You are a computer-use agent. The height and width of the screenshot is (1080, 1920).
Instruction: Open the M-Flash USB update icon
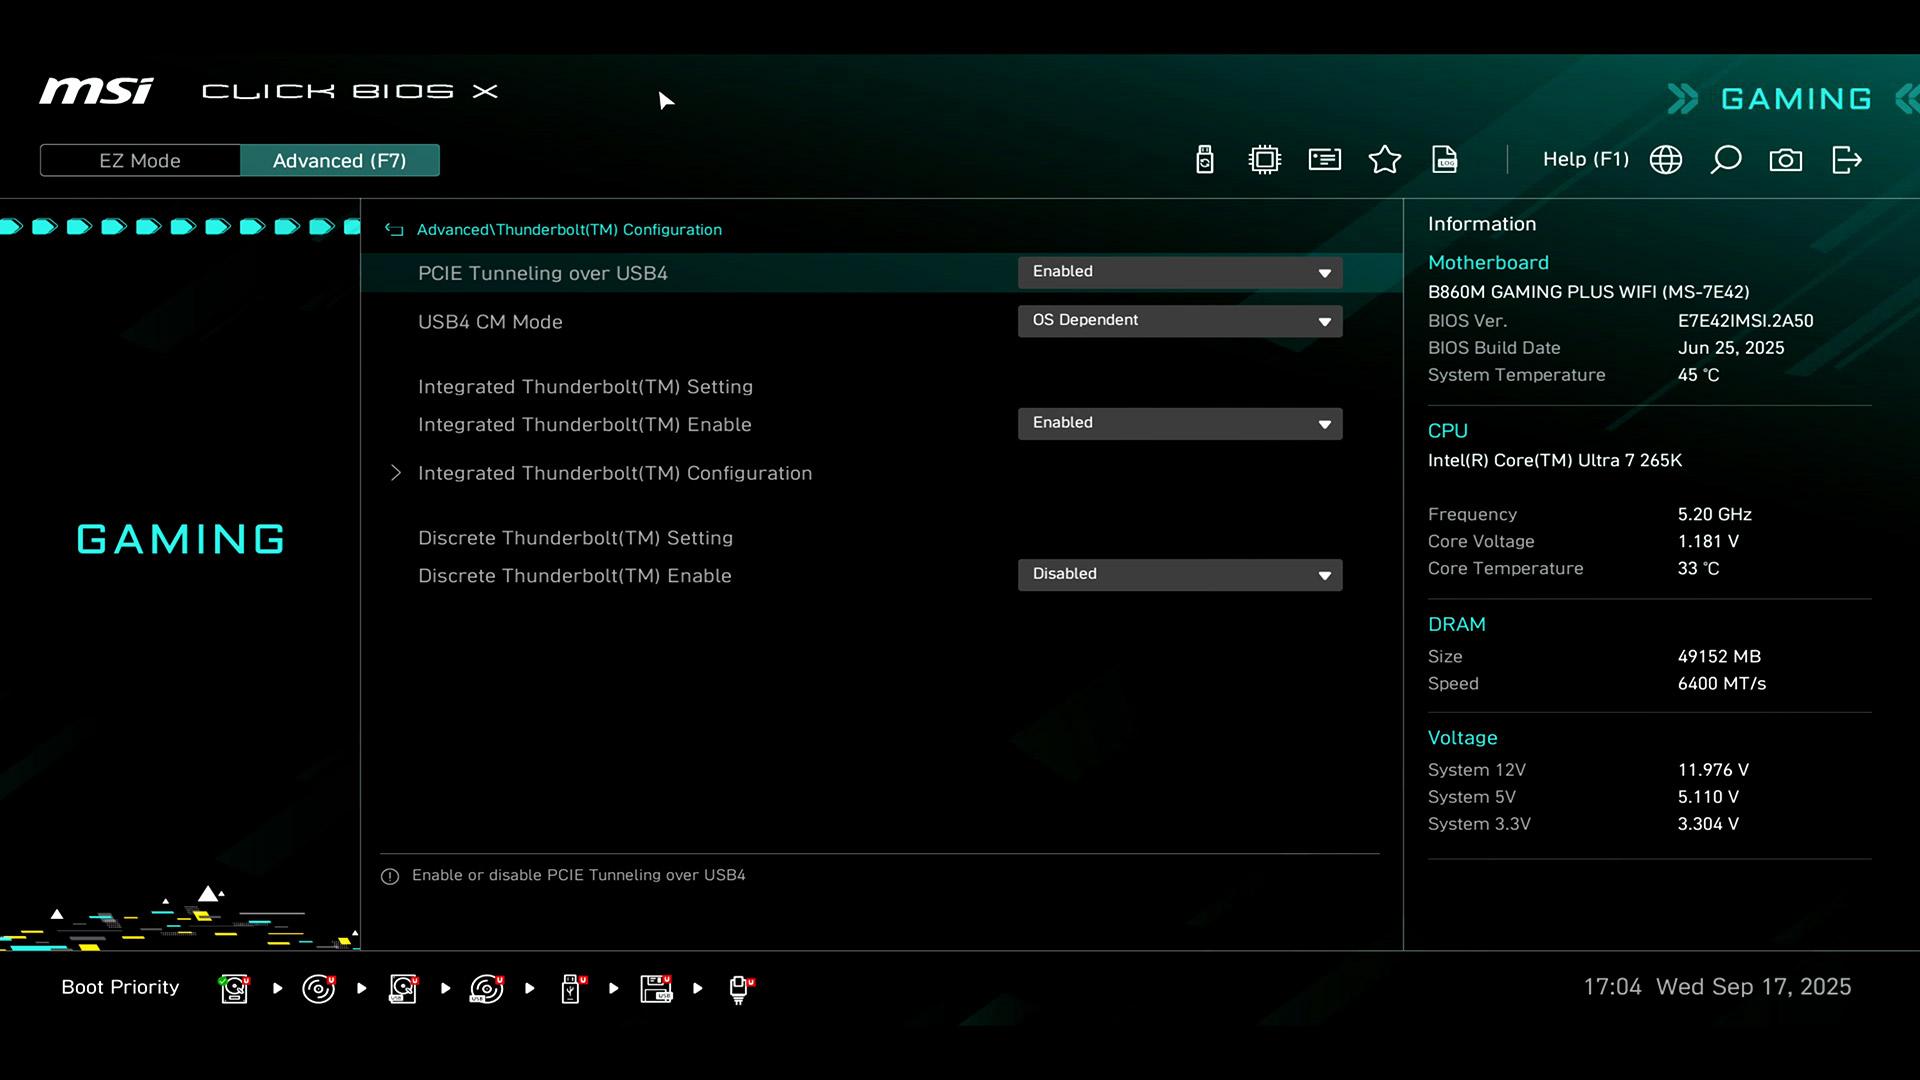pos(1205,160)
